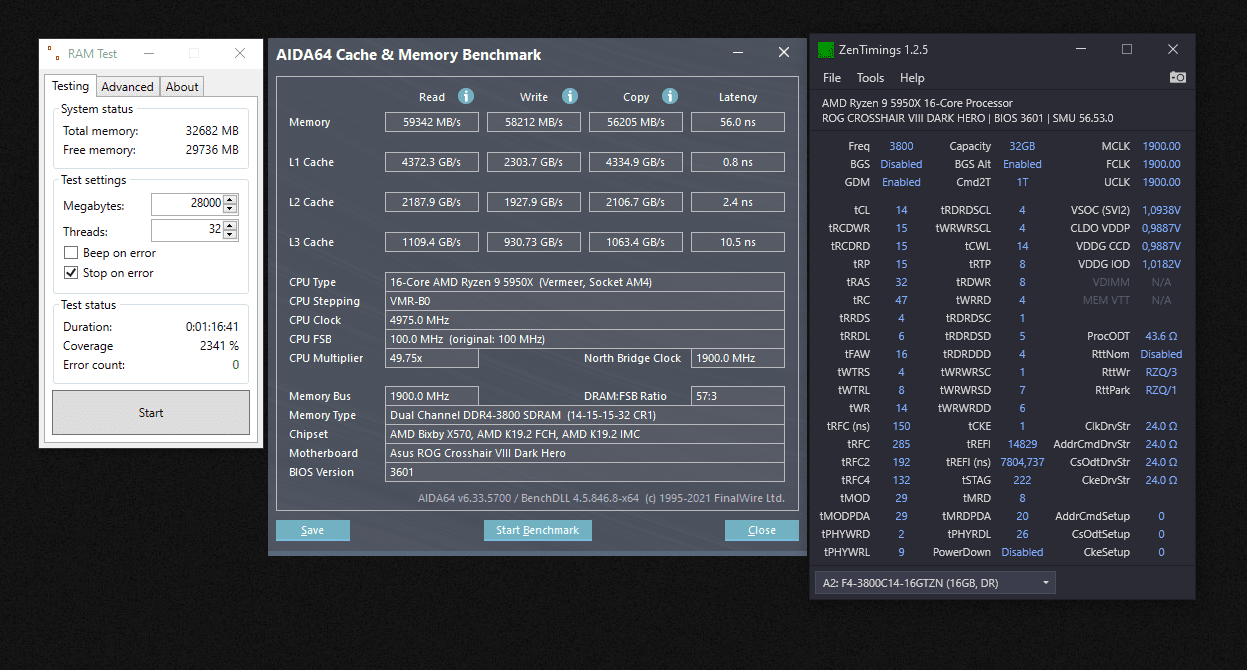Open the Help menu in ZenTimings
This screenshot has height=670, width=1247.
[912, 78]
